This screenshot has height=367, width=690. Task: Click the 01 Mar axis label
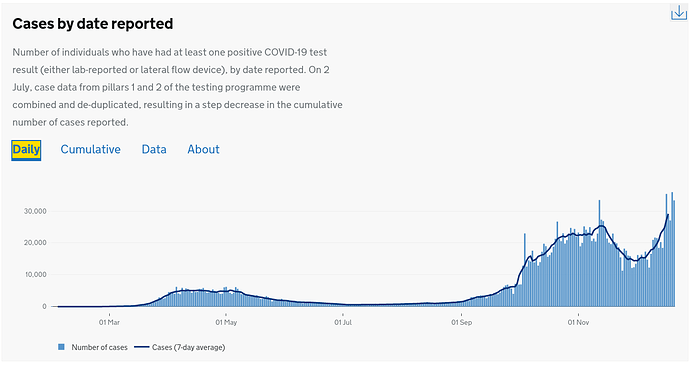coord(109,323)
